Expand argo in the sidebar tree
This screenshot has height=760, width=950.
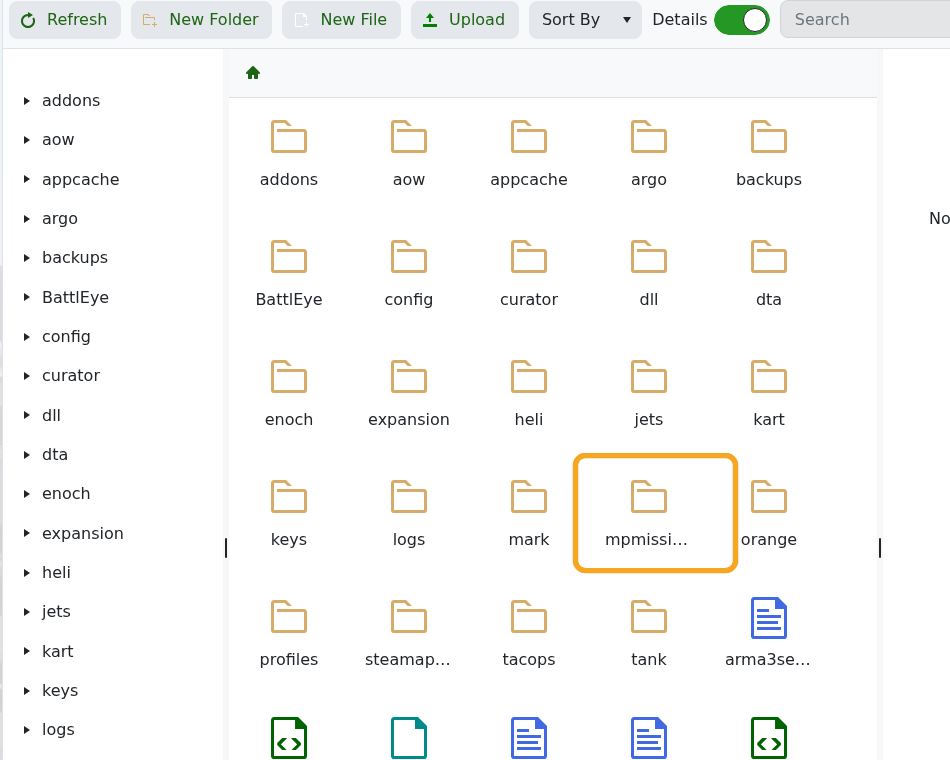tap(27, 219)
